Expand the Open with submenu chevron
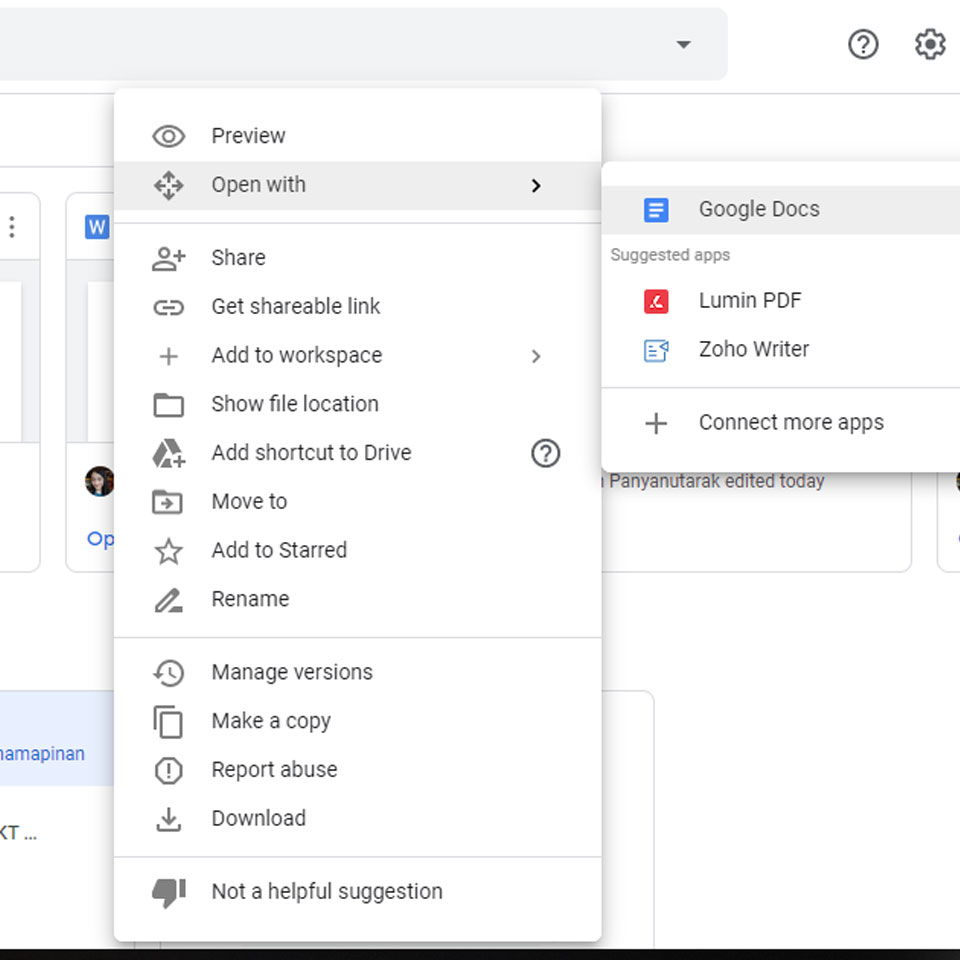Viewport: 960px width, 960px height. coord(536,186)
